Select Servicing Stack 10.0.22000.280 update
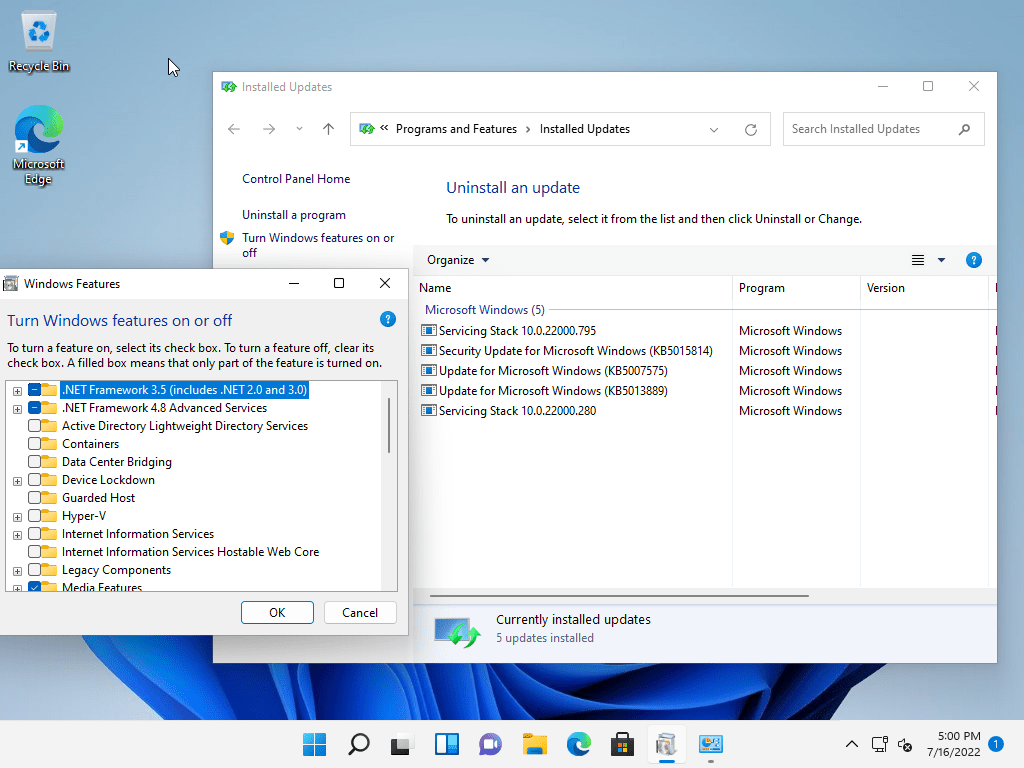Image resolution: width=1024 pixels, height=768 pixels. click(517, 411)
